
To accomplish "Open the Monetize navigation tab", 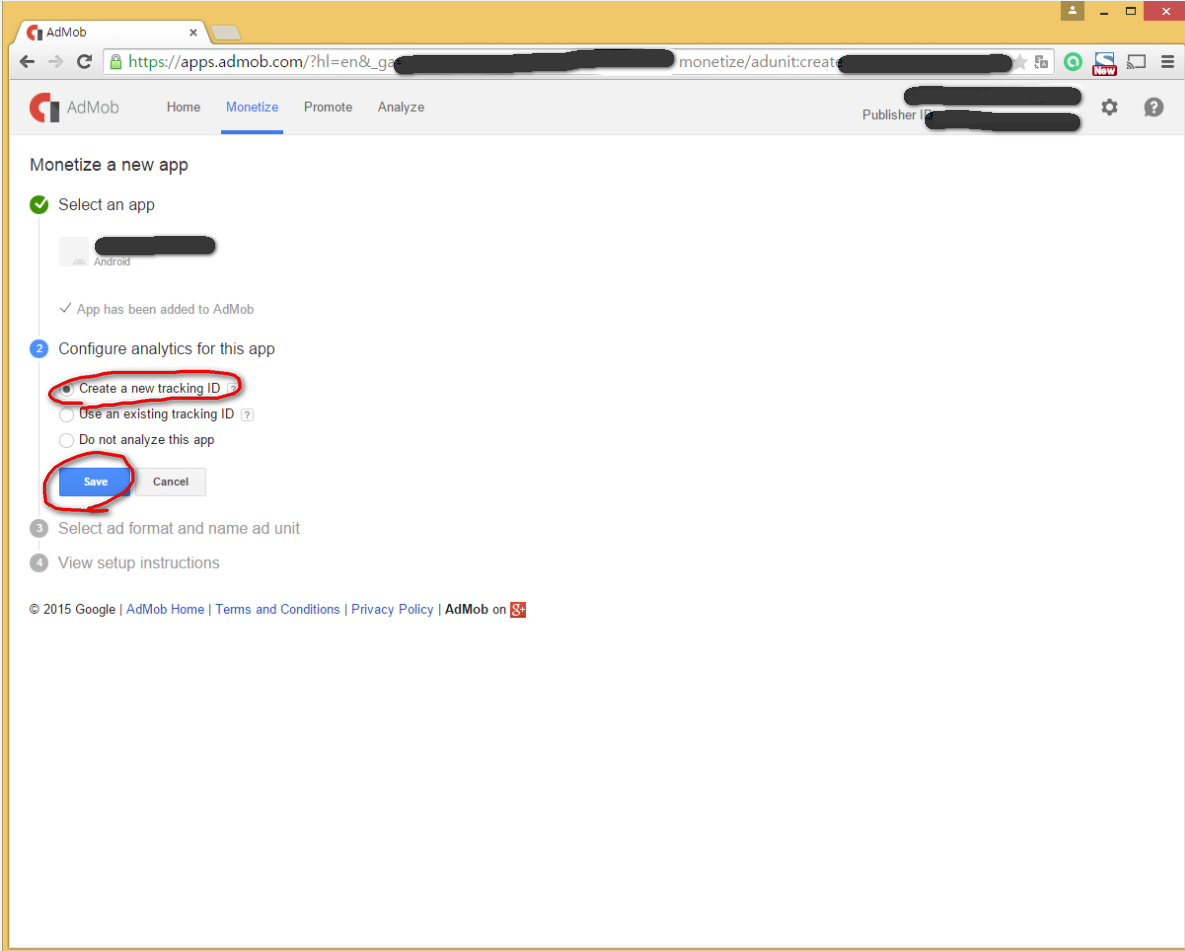I will point(252,107).
